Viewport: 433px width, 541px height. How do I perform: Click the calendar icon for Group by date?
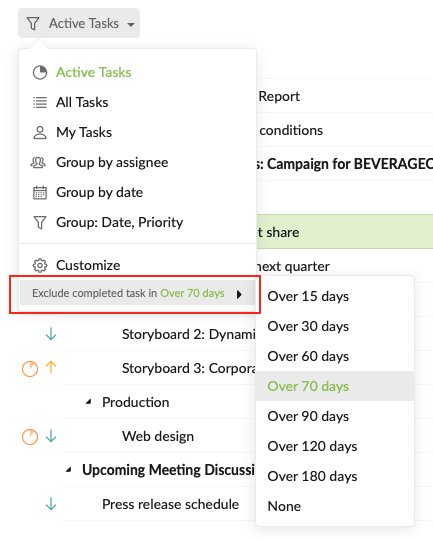pos(40,193)
